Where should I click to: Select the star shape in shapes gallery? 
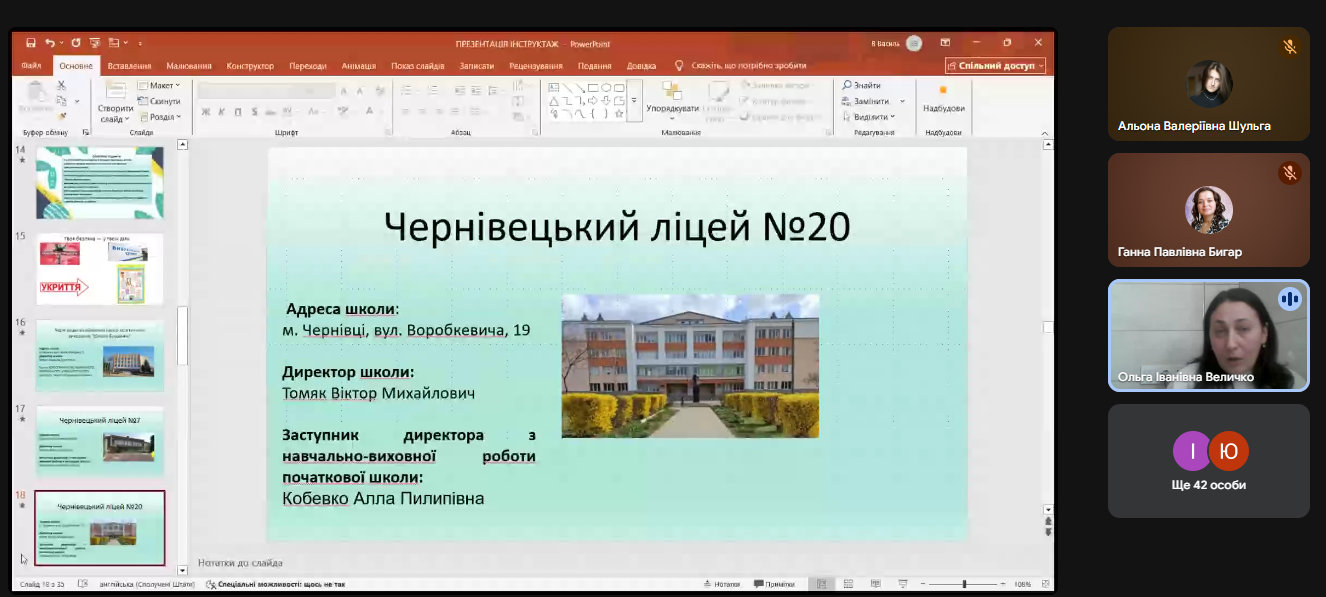pos(619,113)
